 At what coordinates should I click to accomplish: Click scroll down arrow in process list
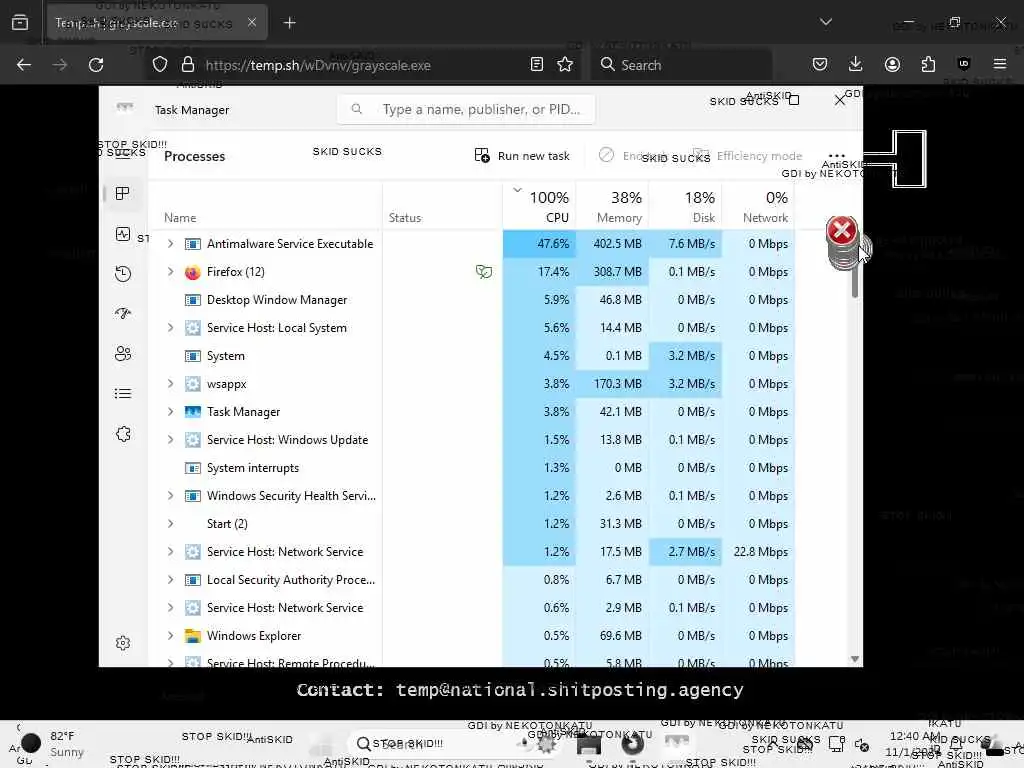click(x=855, y=659)
